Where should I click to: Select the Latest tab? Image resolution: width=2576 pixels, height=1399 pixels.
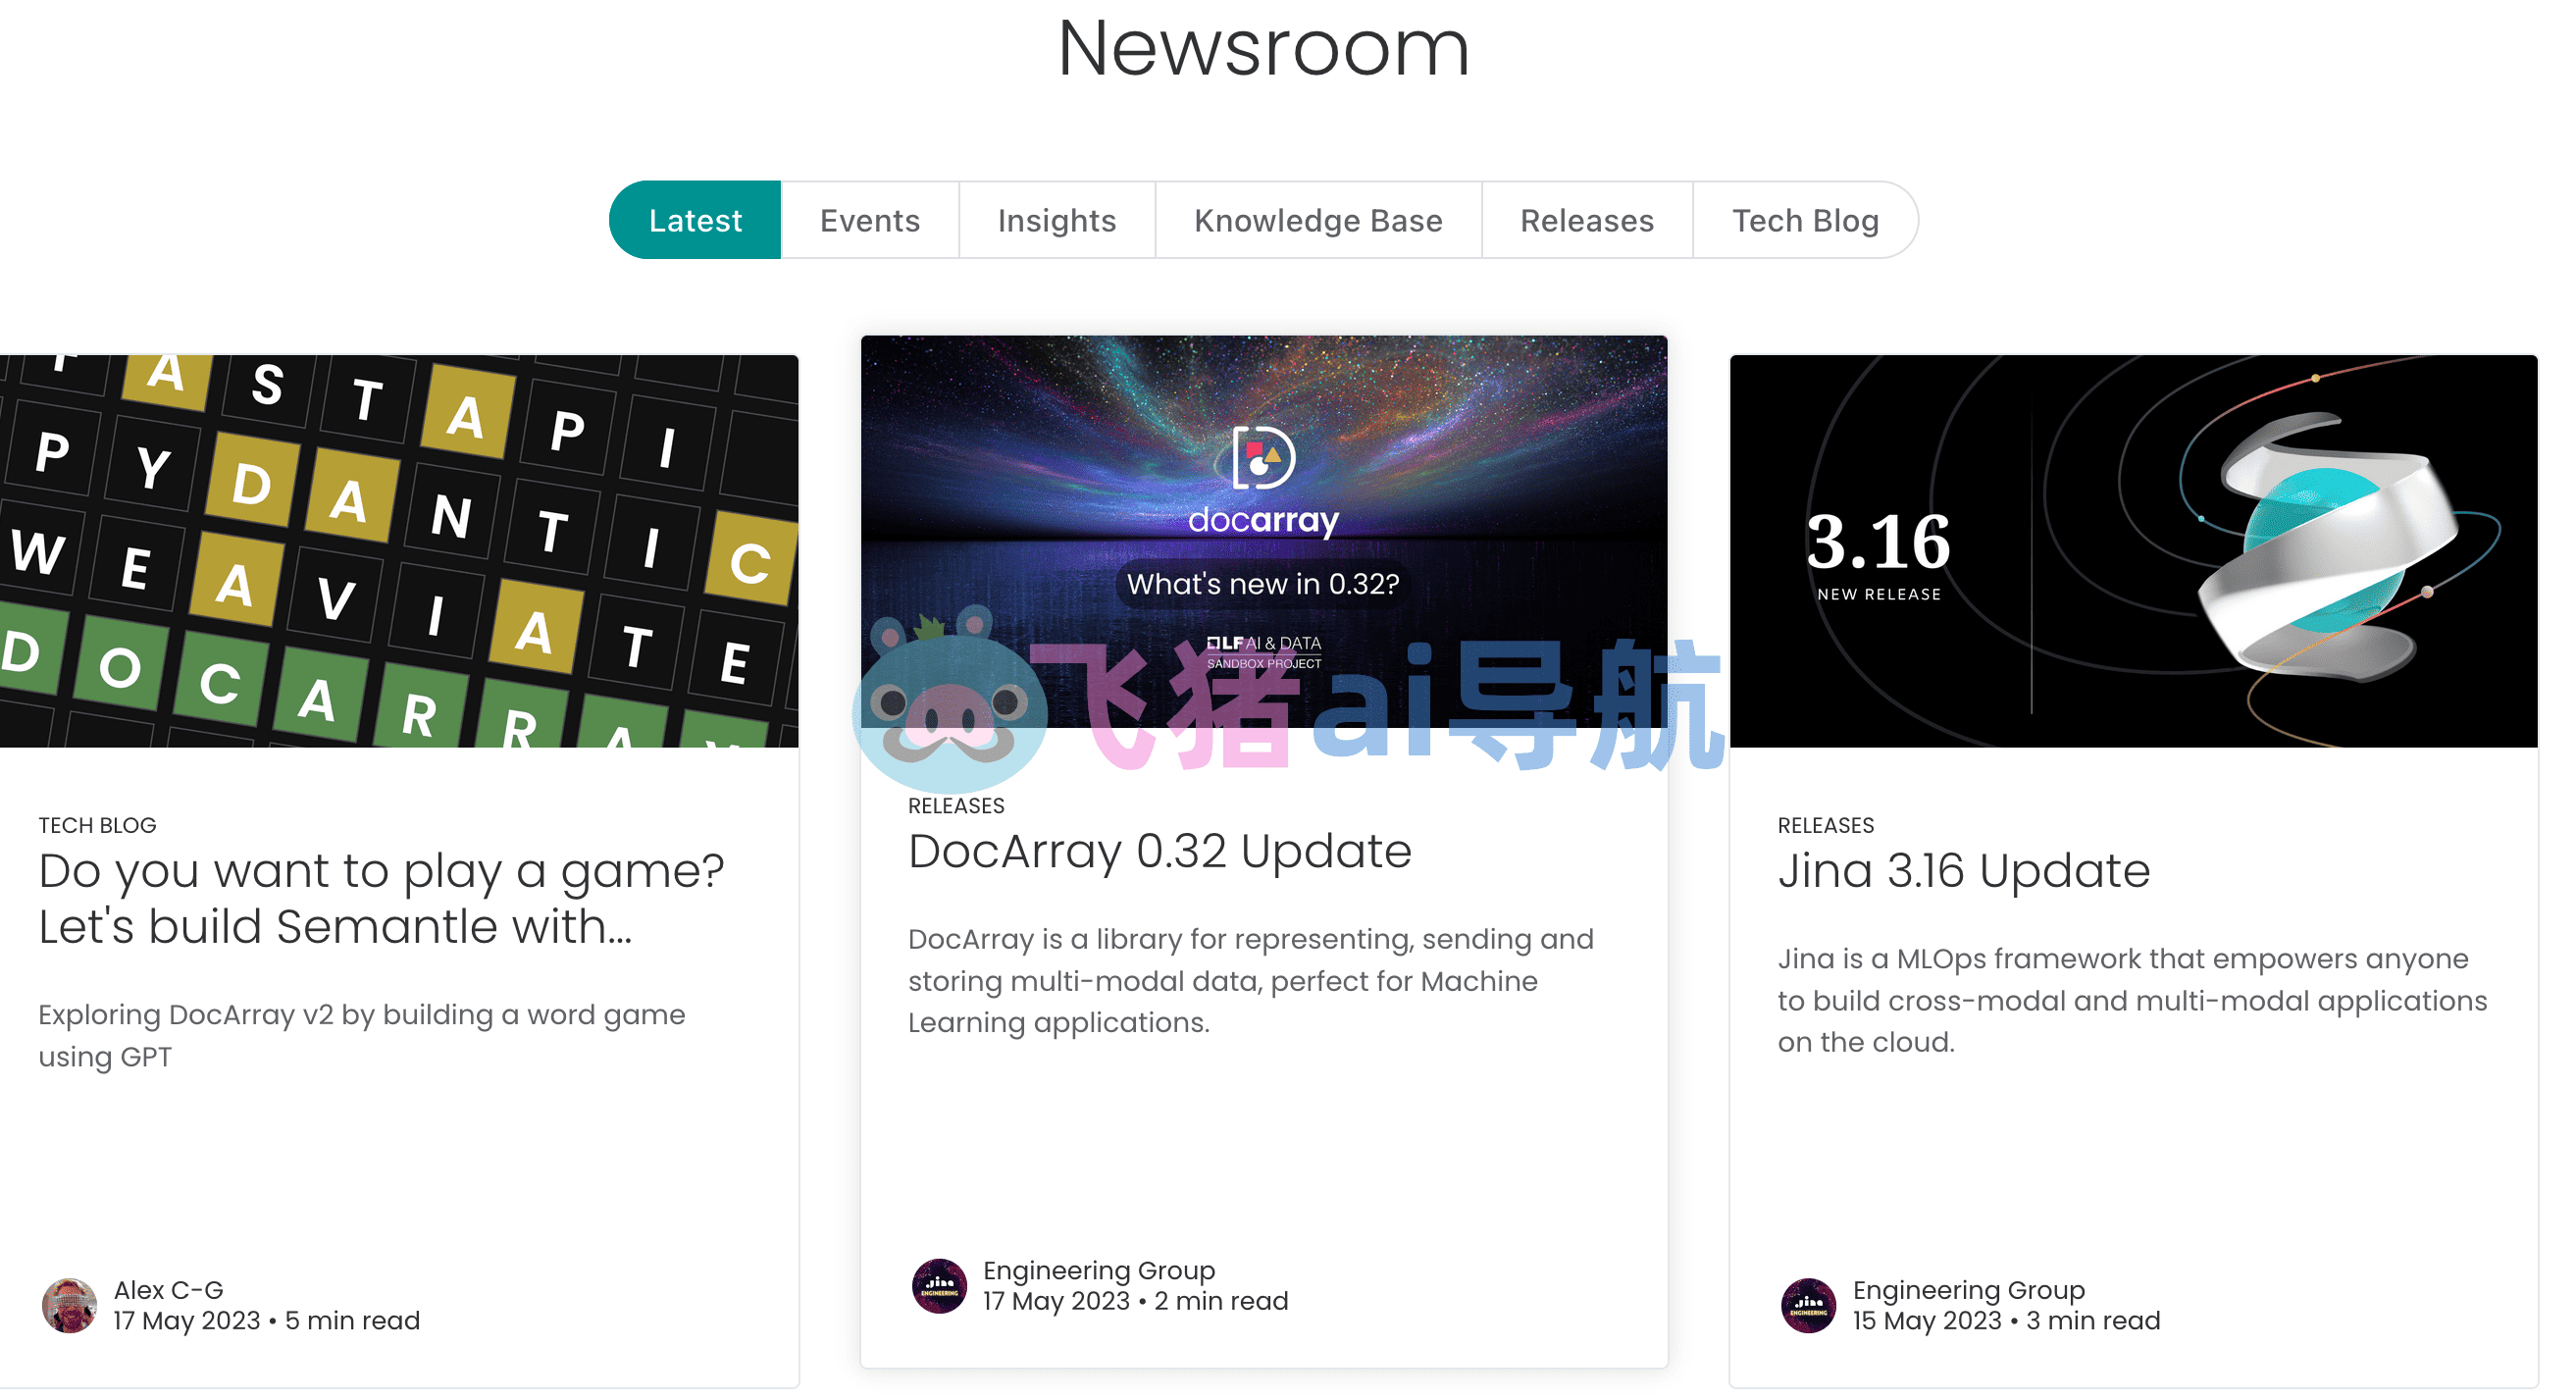pyautogui.click(x=695, y=220)
